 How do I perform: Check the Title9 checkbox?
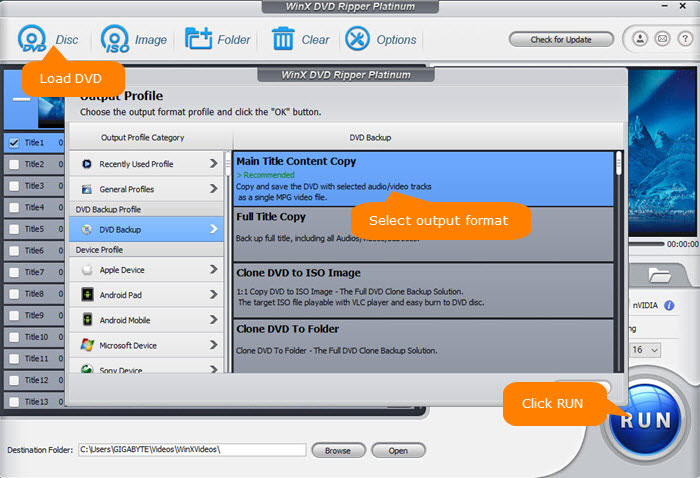[x=14, y=315]
